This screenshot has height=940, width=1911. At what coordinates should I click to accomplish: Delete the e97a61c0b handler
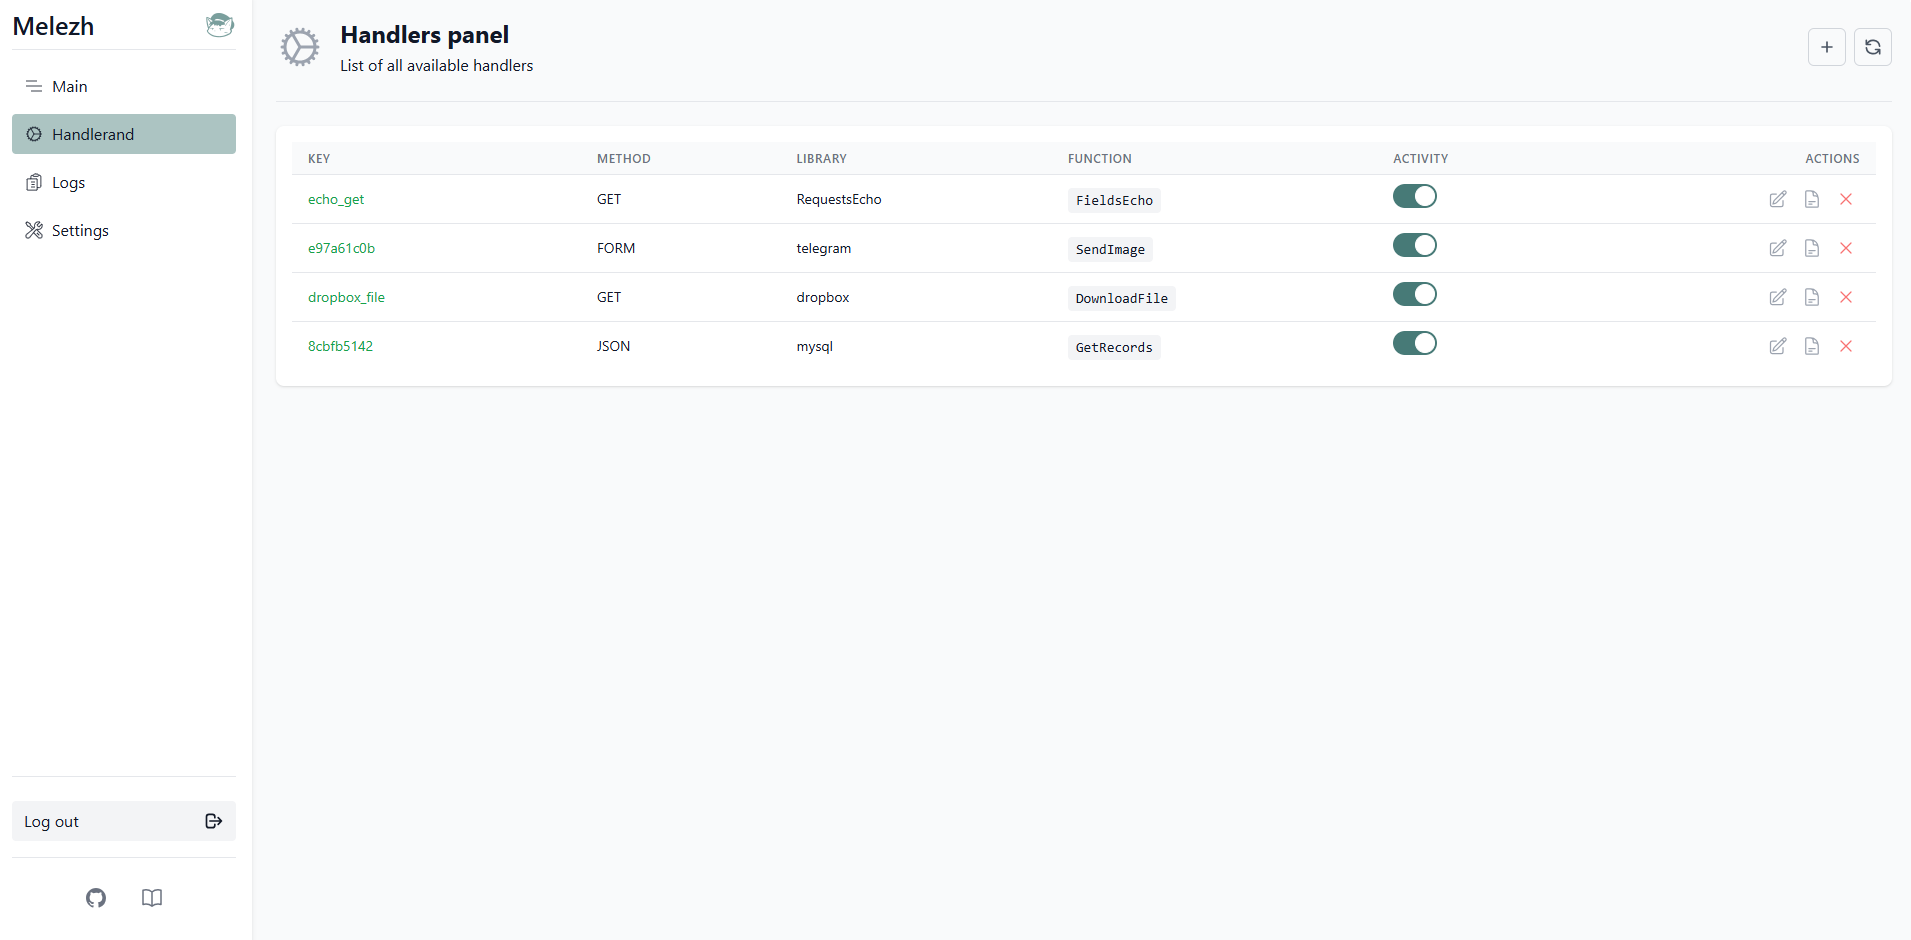(x=1845, y=248)
